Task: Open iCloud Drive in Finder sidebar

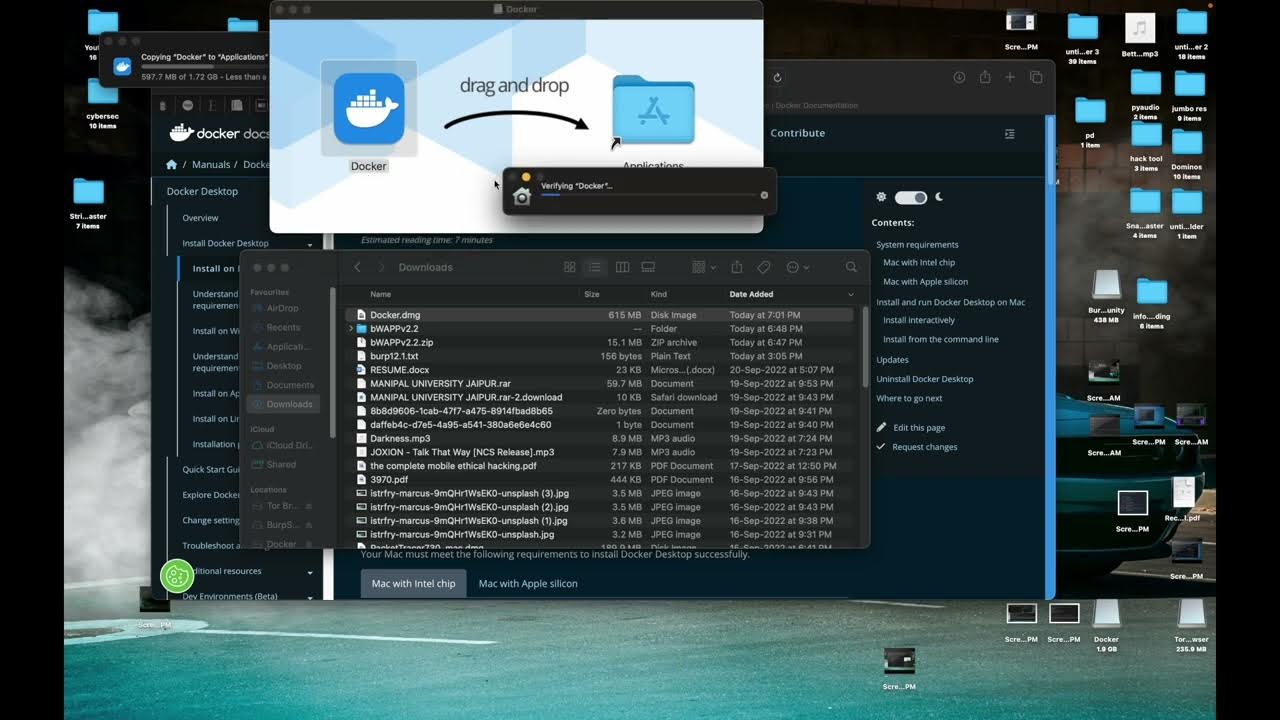Action: 282,445
